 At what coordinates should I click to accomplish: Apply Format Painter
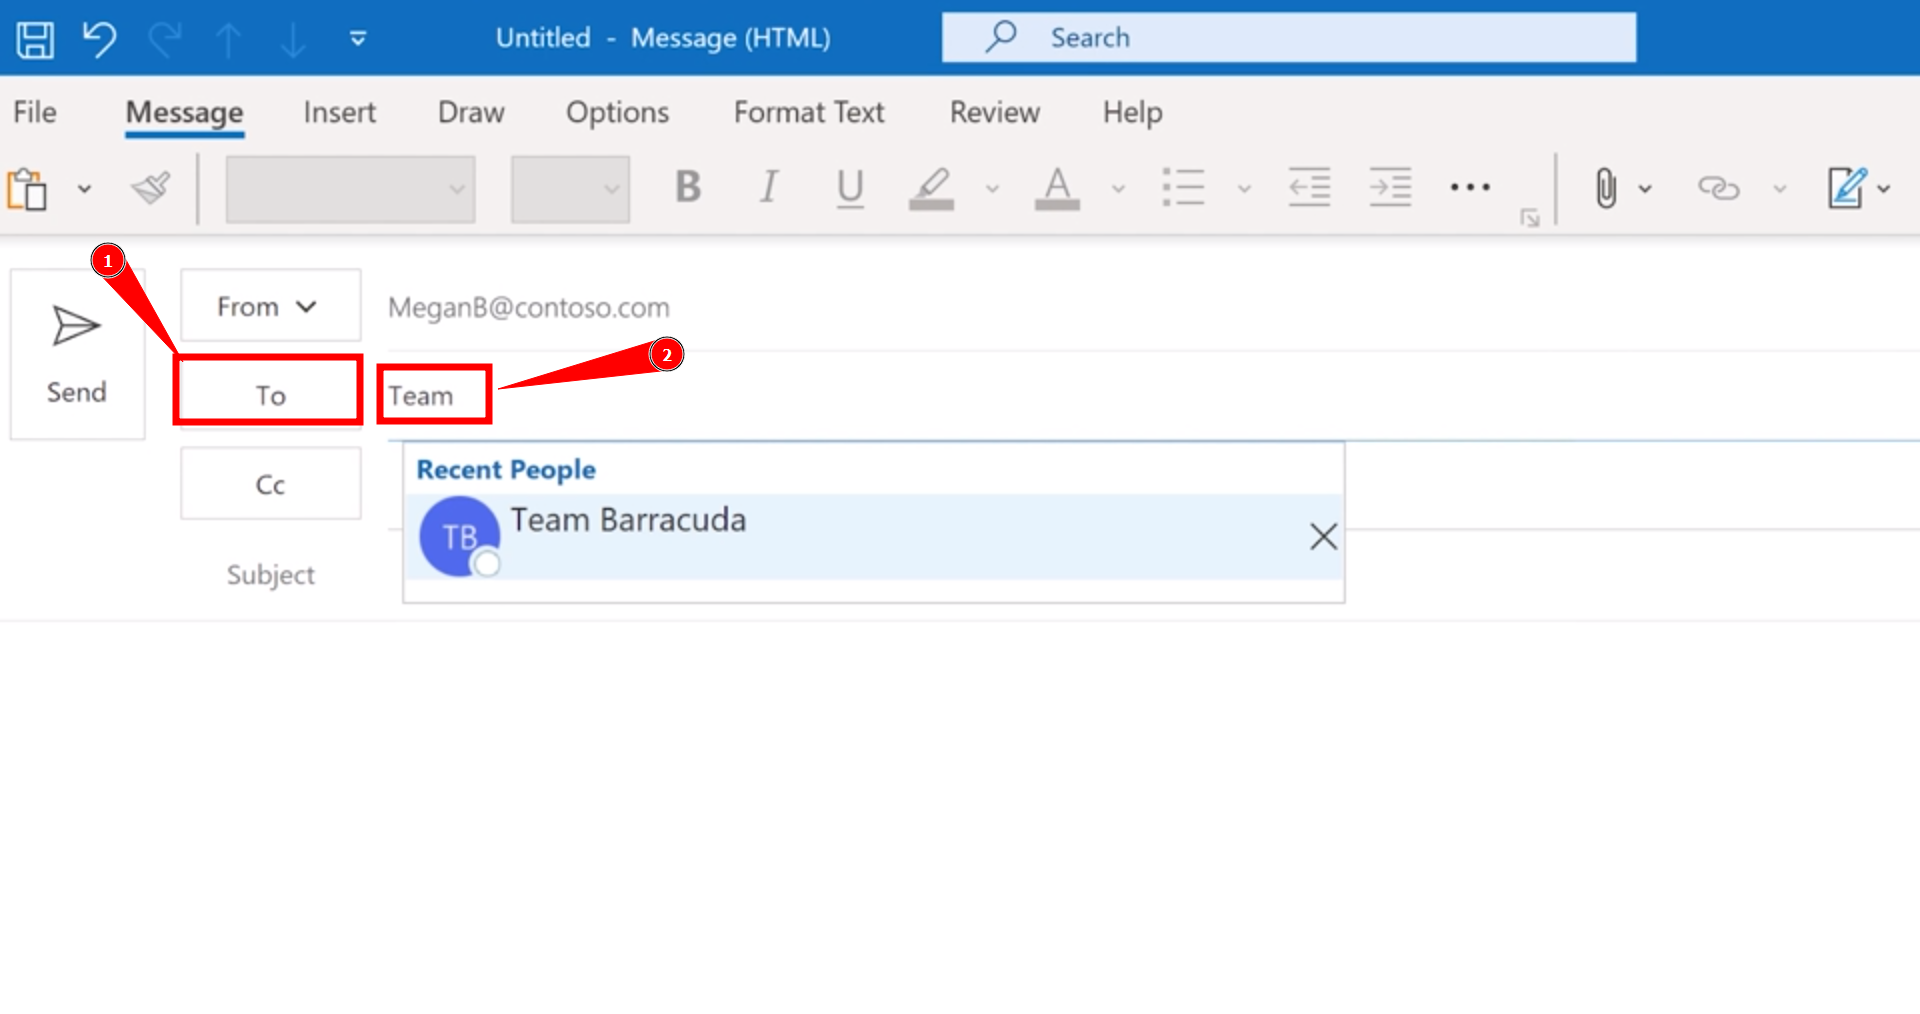(151, 187)
